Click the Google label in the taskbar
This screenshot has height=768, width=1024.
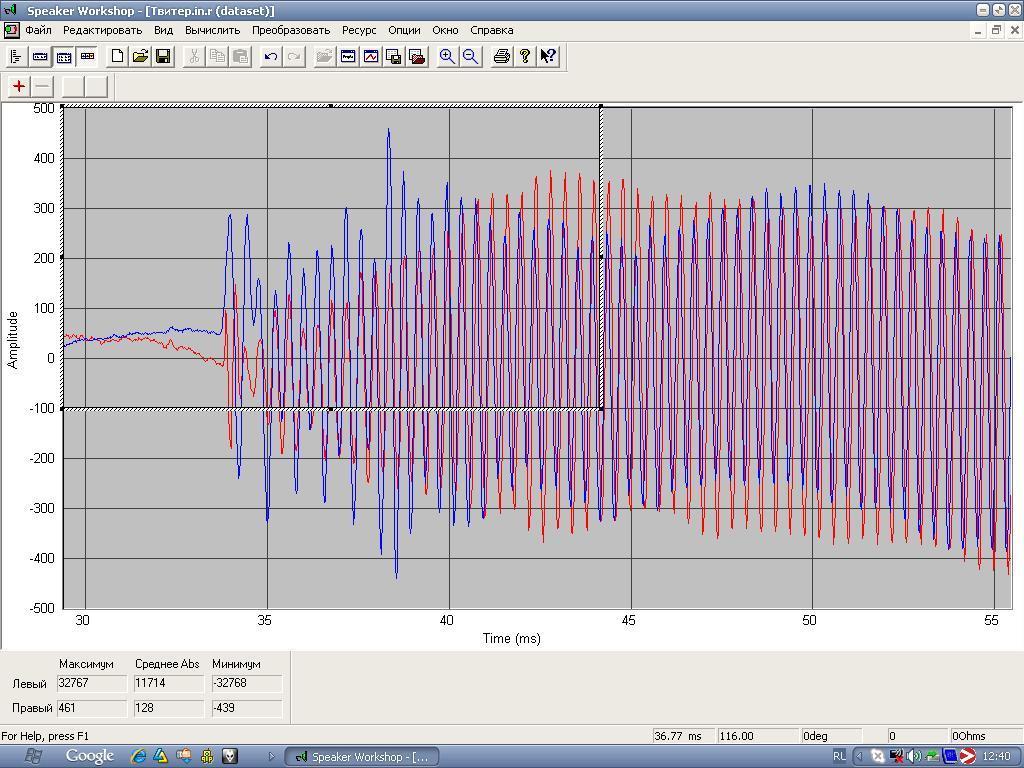89,756
